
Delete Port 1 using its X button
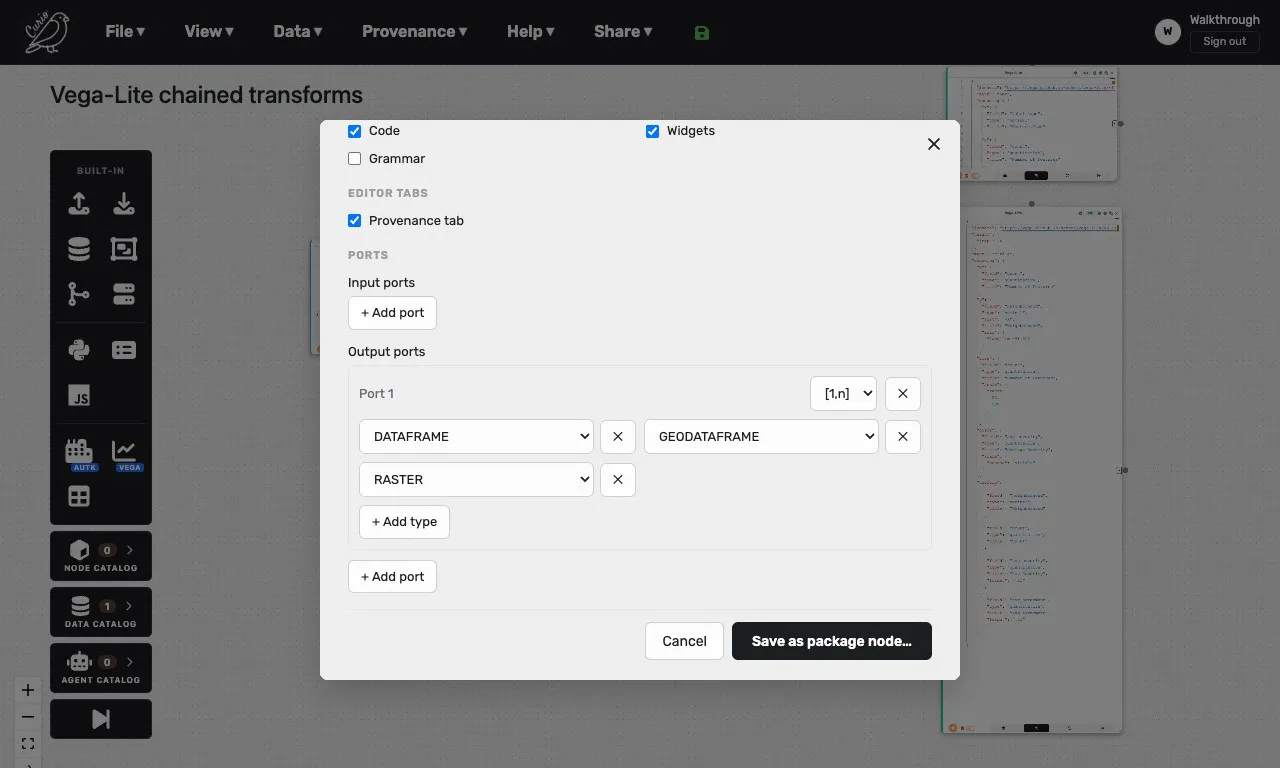point(903,394)
